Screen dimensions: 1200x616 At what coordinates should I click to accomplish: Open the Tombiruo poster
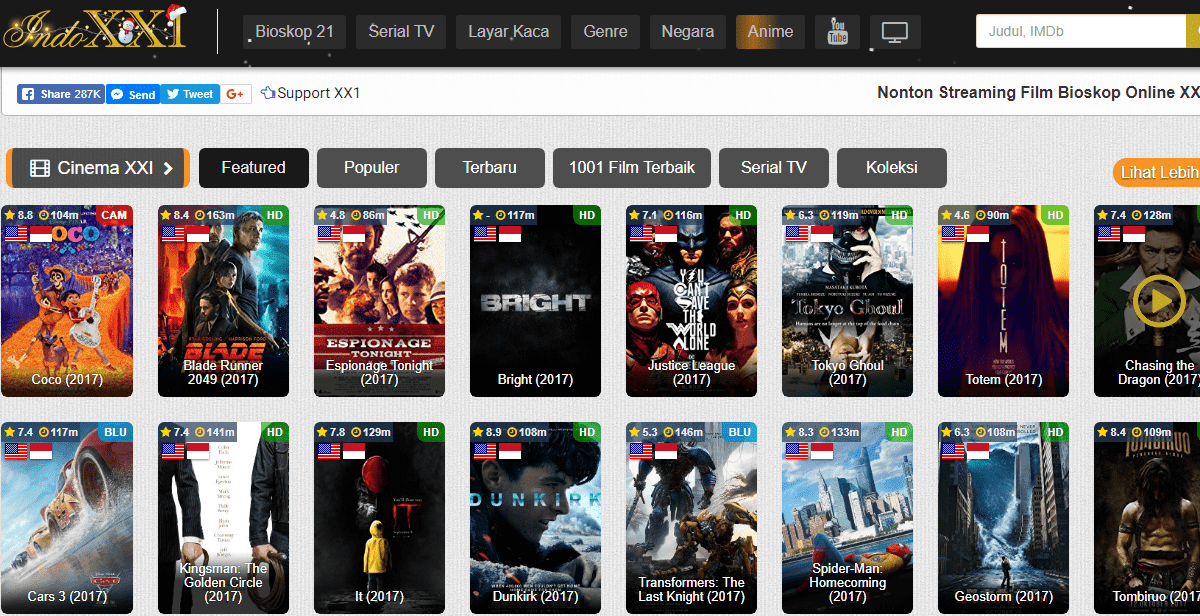[x=1147, y=519]
